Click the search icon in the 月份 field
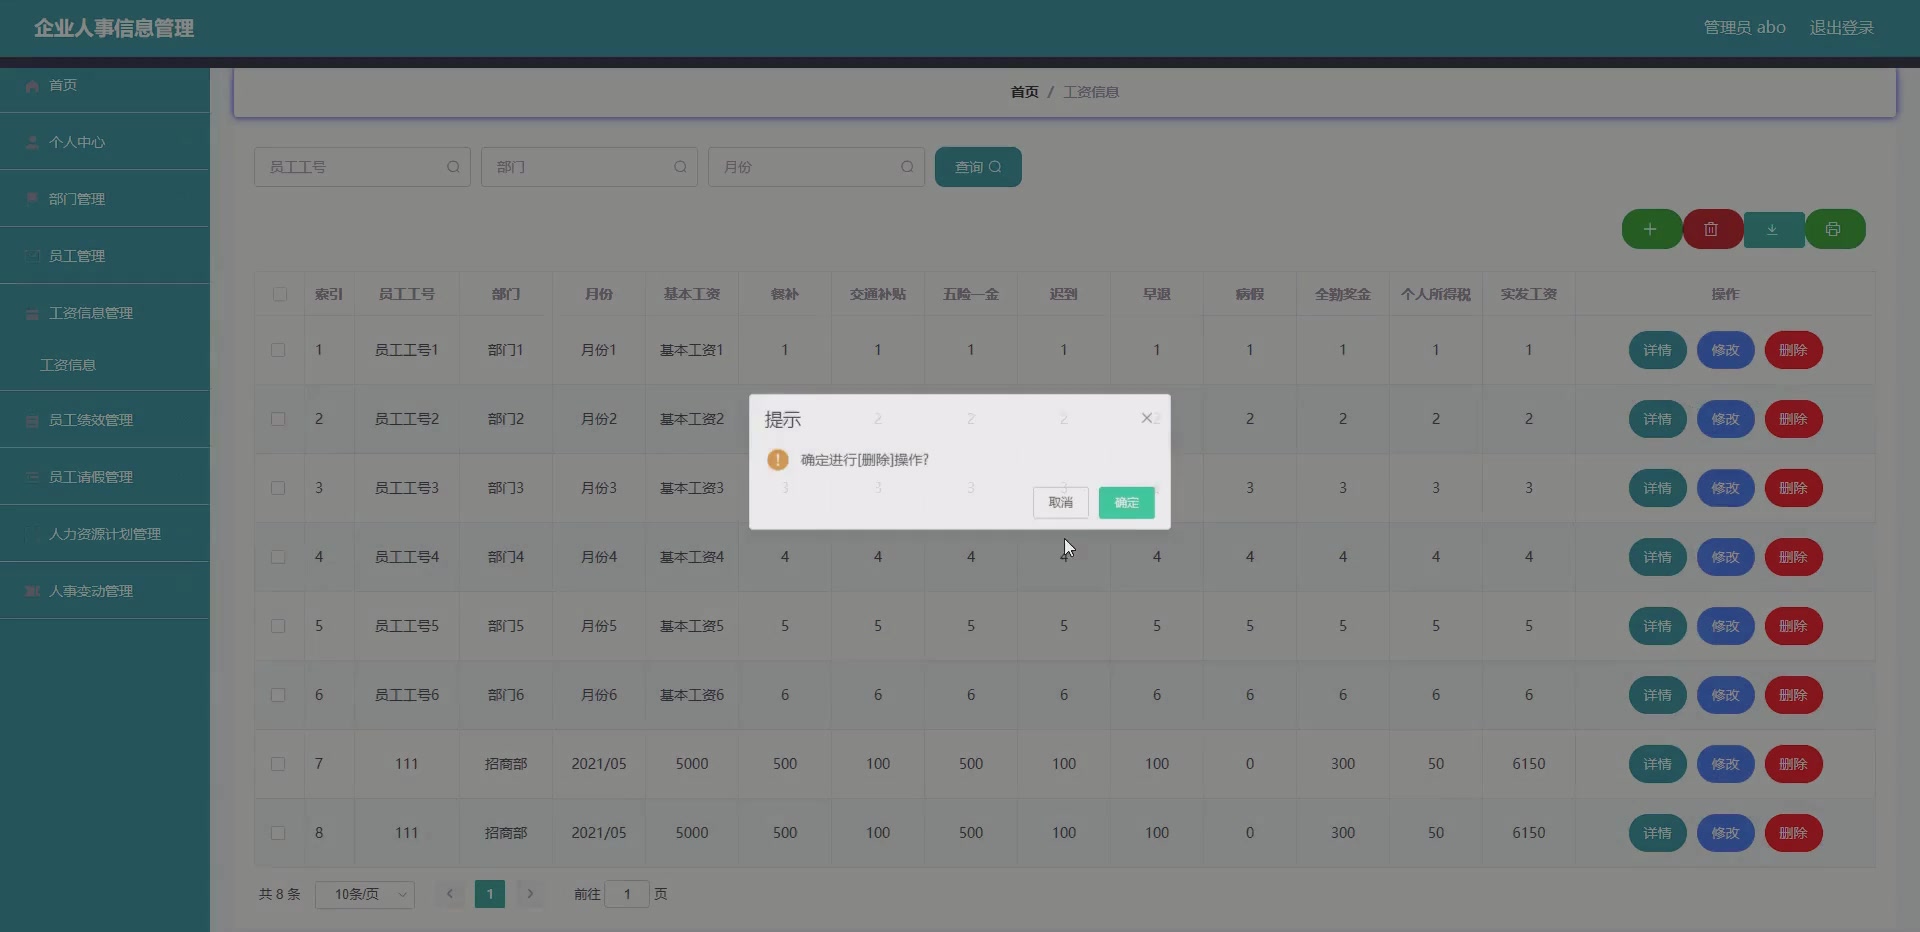 click(x=906, y=167)
